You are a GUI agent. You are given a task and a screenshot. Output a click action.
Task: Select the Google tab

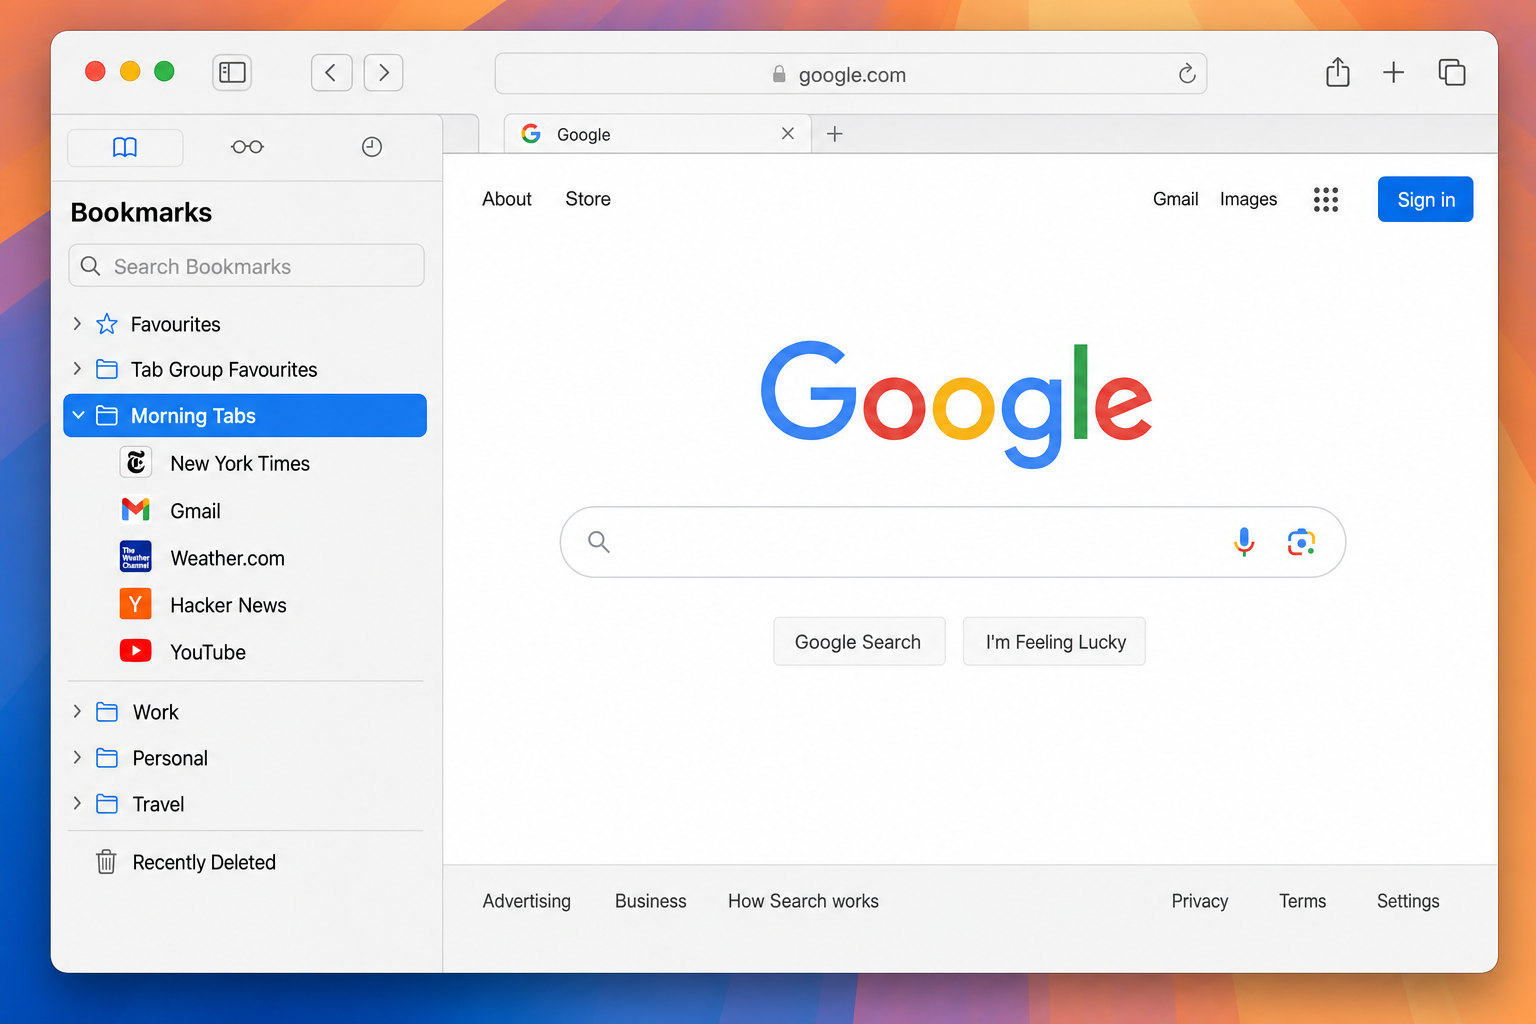657,134
